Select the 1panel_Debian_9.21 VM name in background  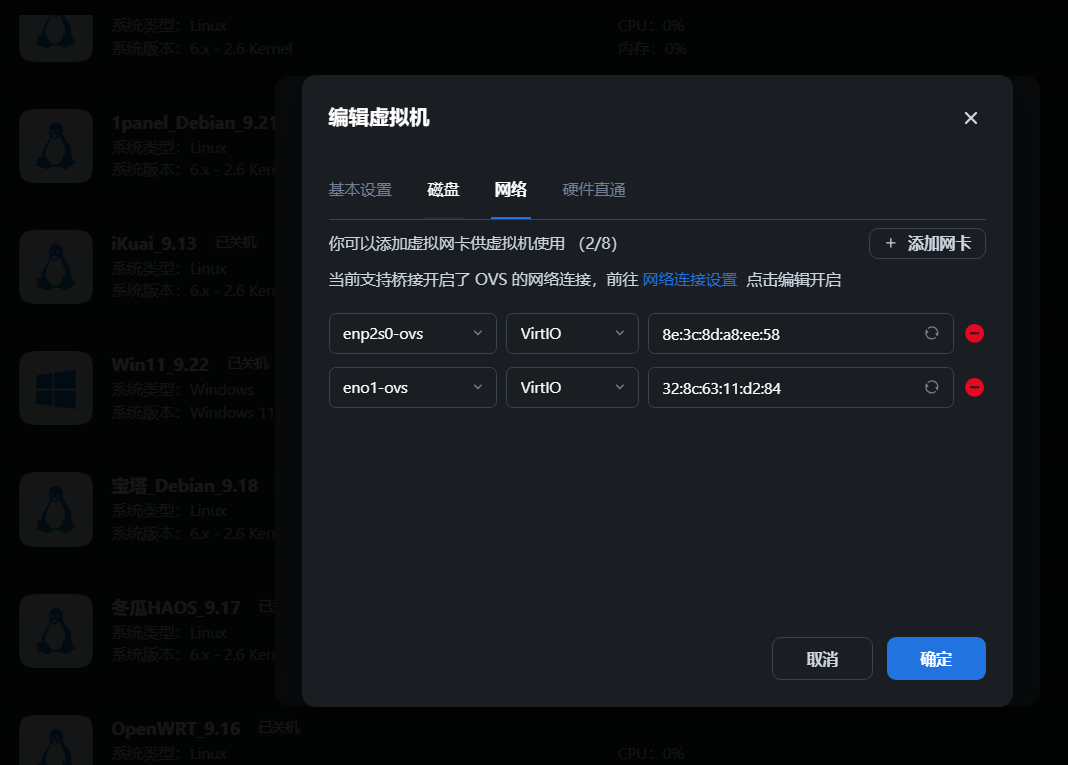pos(194,123)
